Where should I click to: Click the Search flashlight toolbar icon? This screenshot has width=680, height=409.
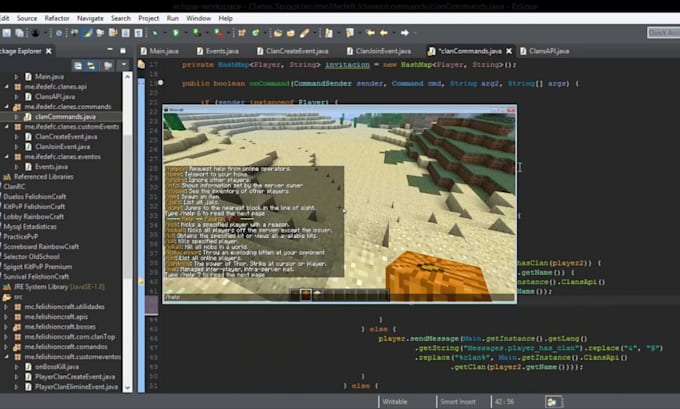(304, 33)
